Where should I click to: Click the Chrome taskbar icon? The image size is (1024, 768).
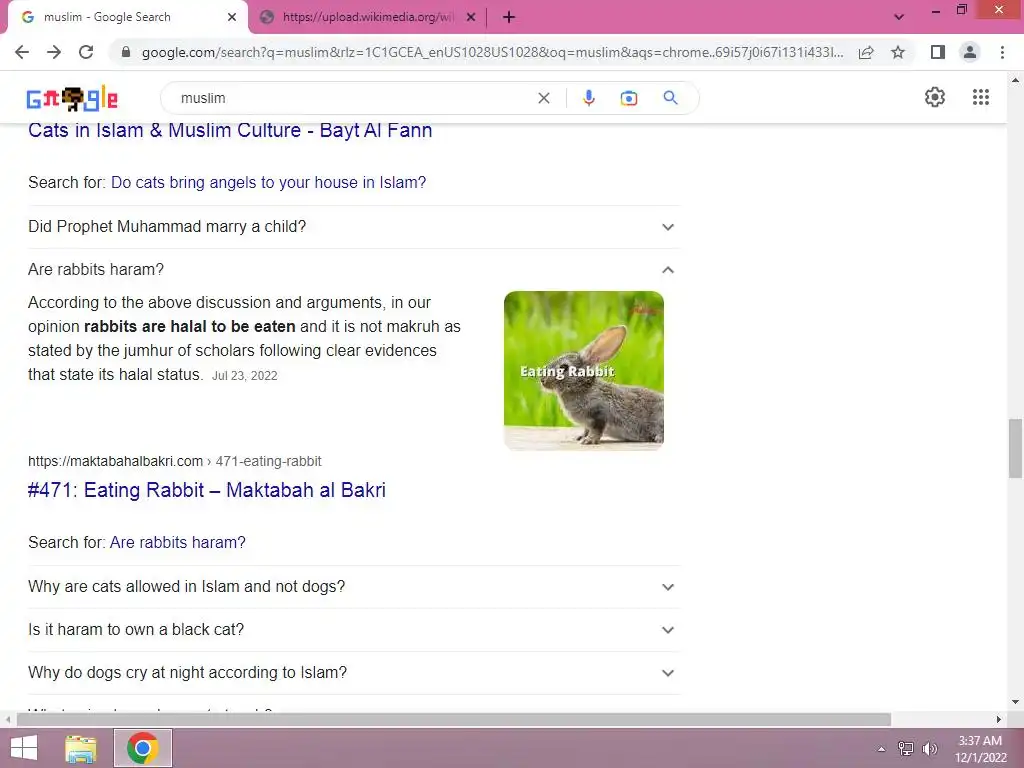tap(143, 748)
